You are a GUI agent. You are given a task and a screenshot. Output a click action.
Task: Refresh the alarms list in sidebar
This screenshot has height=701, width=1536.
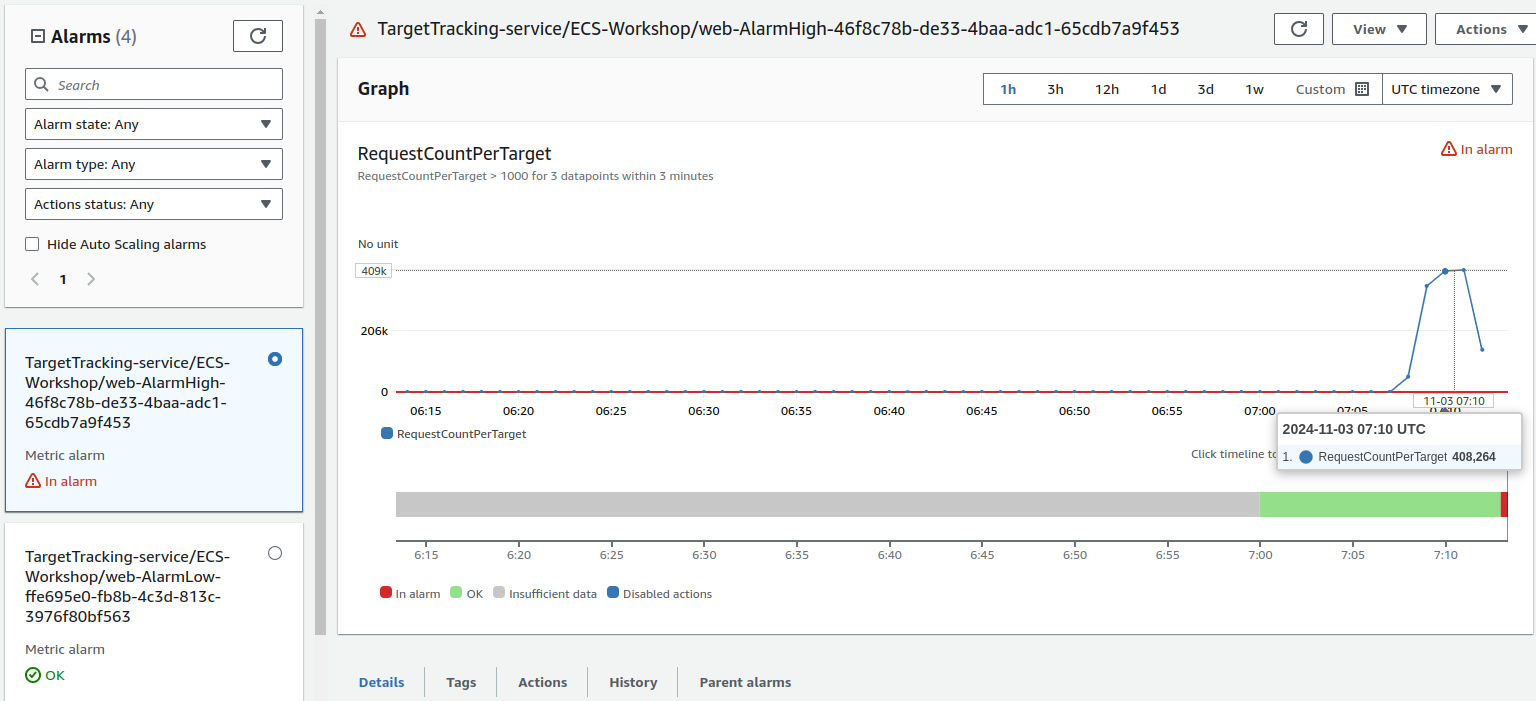[257, 36]
